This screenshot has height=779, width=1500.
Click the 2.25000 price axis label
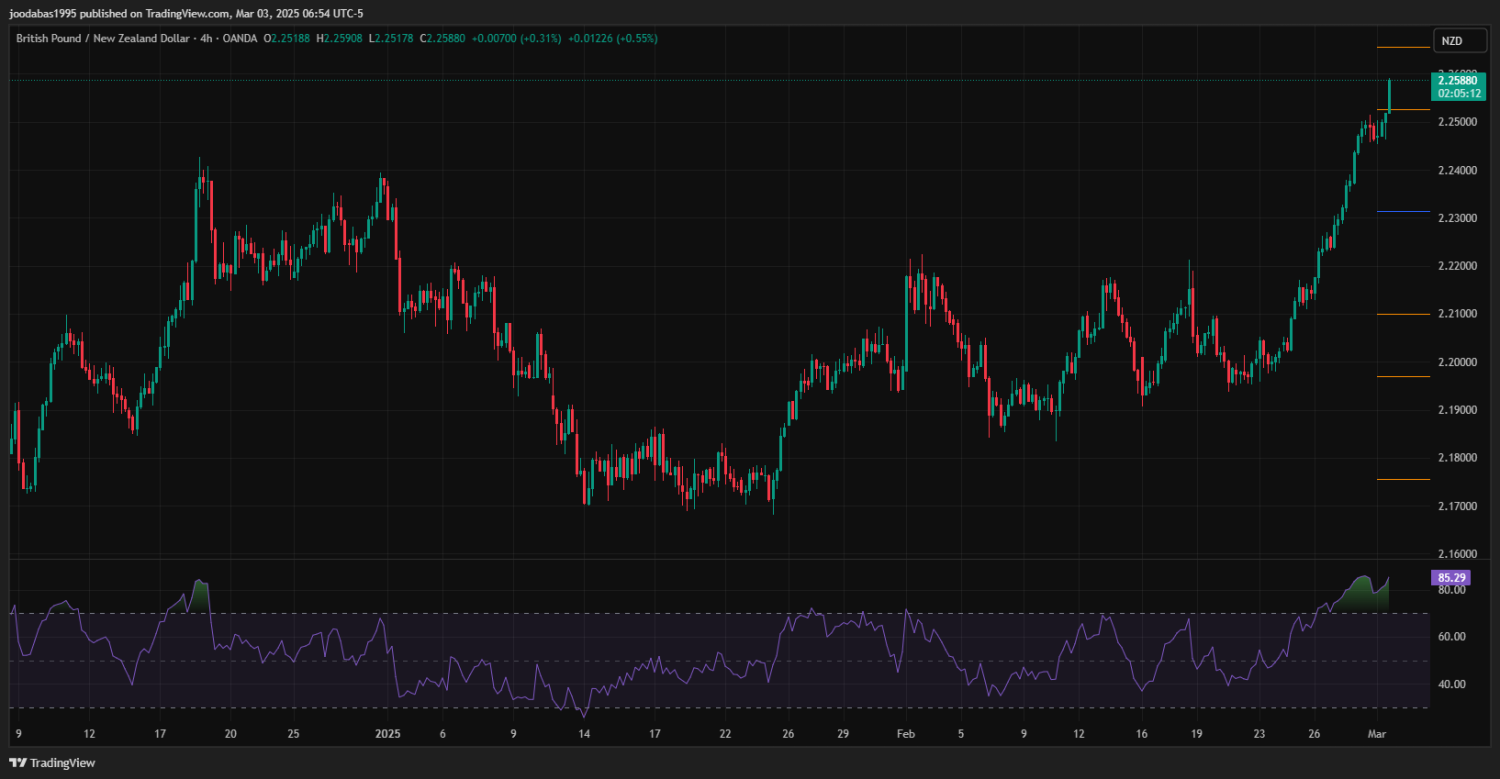(1457, 122)
